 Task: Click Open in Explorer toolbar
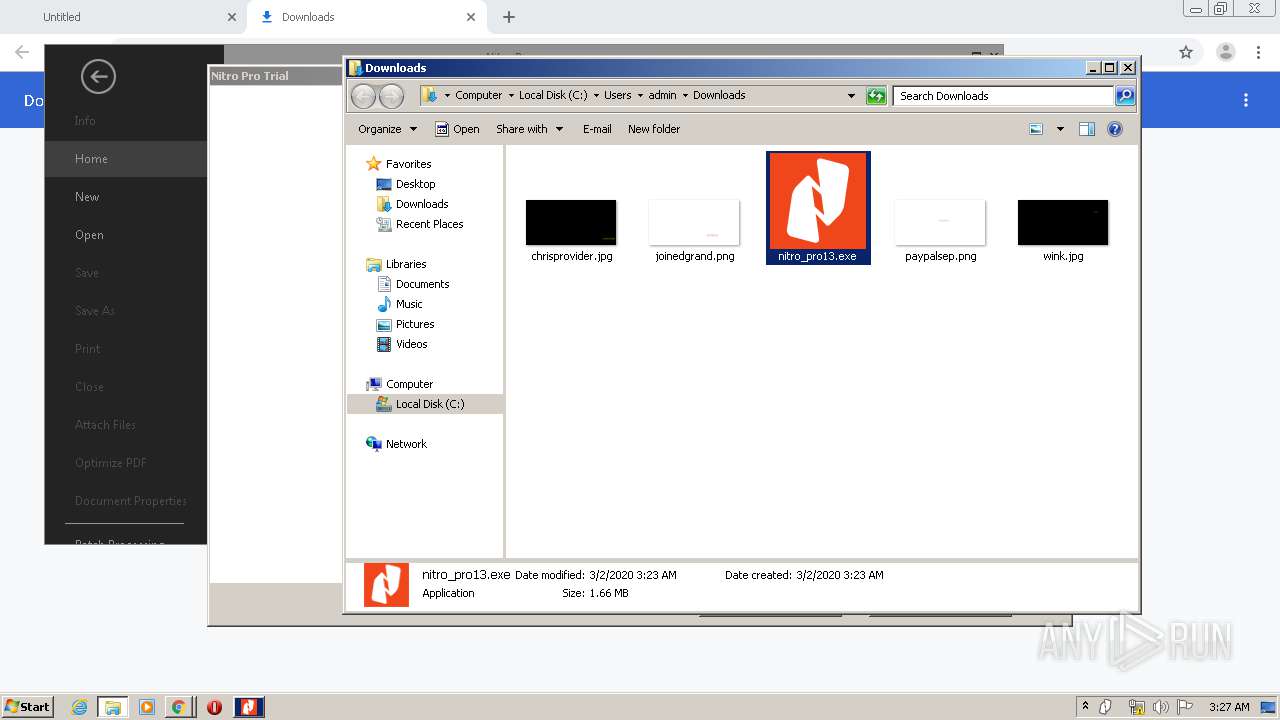(x=457, y=129)
